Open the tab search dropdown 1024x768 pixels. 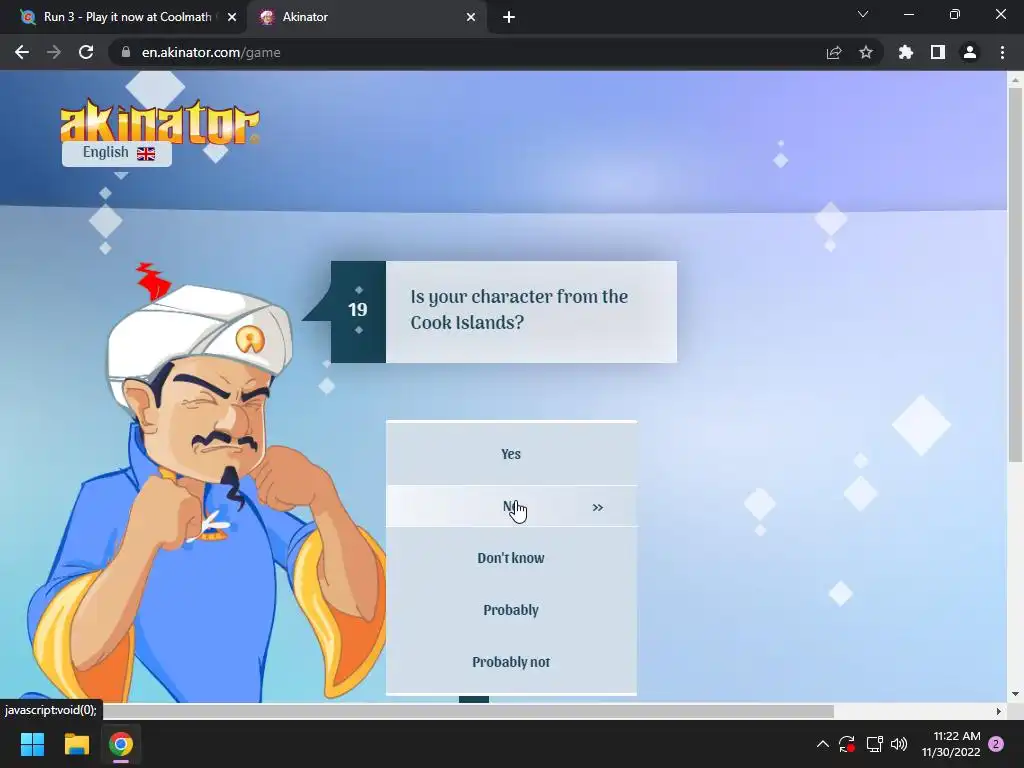point(863,14)
